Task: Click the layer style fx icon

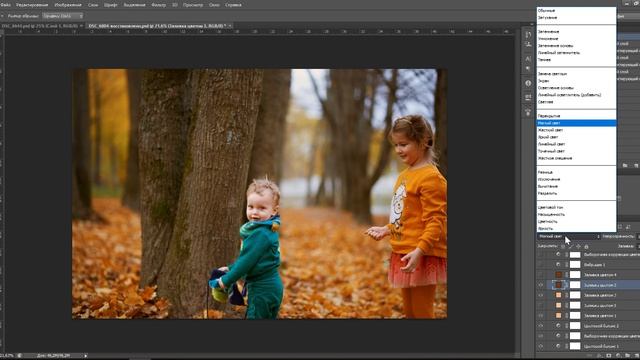Action: click(600, 356)
